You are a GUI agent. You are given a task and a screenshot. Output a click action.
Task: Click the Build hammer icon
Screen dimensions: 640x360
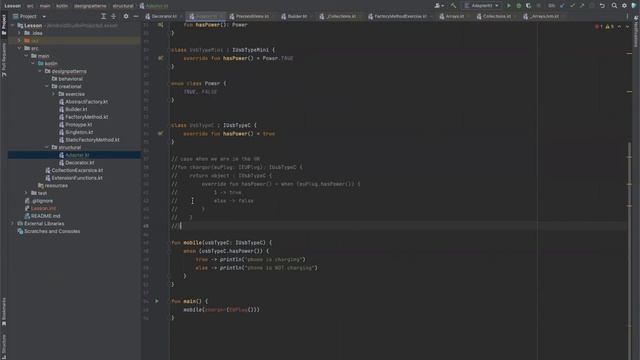point(453,6)
